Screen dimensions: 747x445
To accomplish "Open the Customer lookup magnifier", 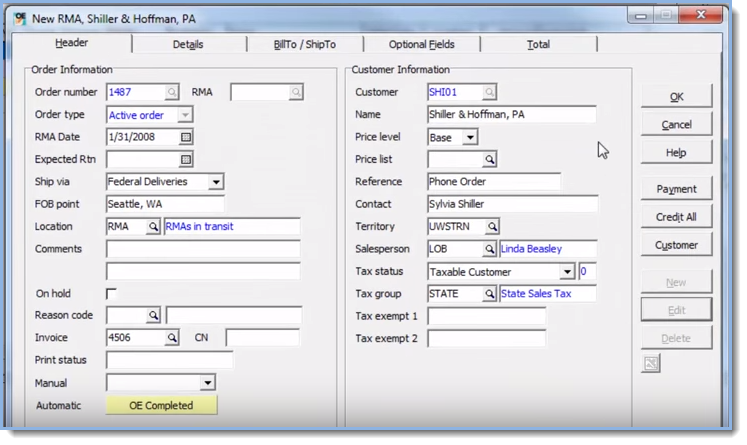I will pos(489,92).
